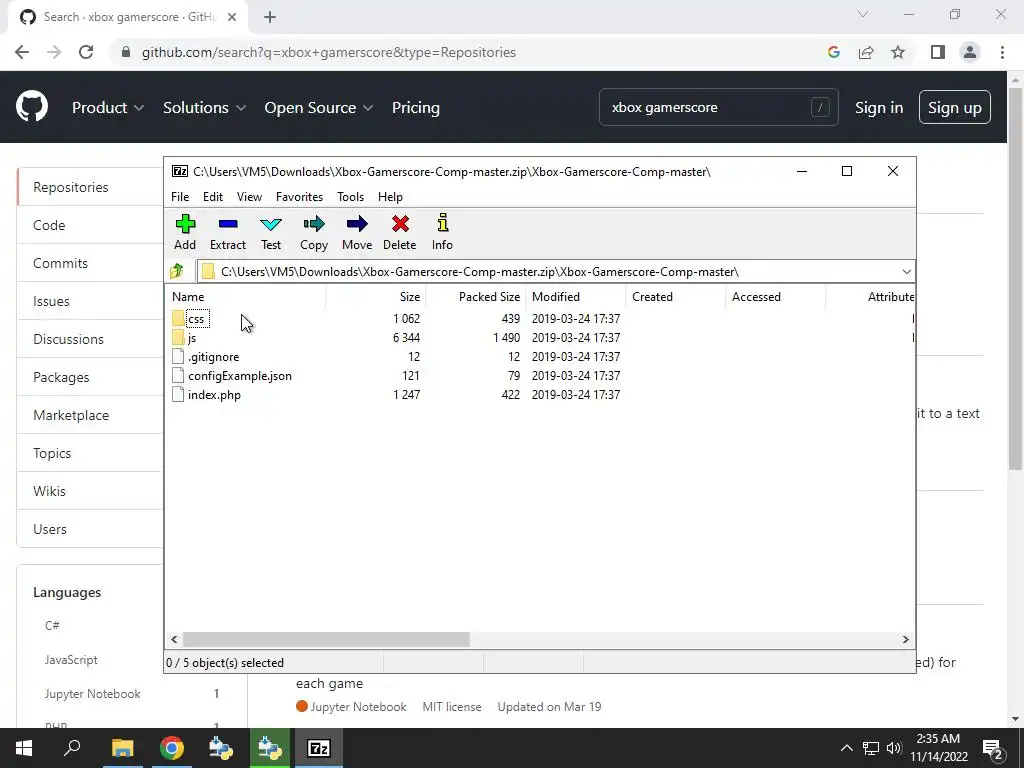Open 7-Zip File menu

point(180,197)
